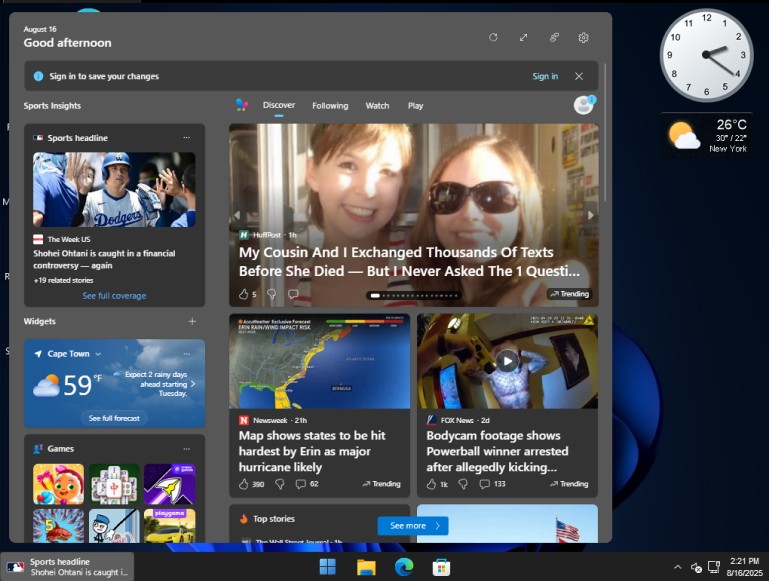Open 62 comments on Newsweek story

(x=307, y=484)
